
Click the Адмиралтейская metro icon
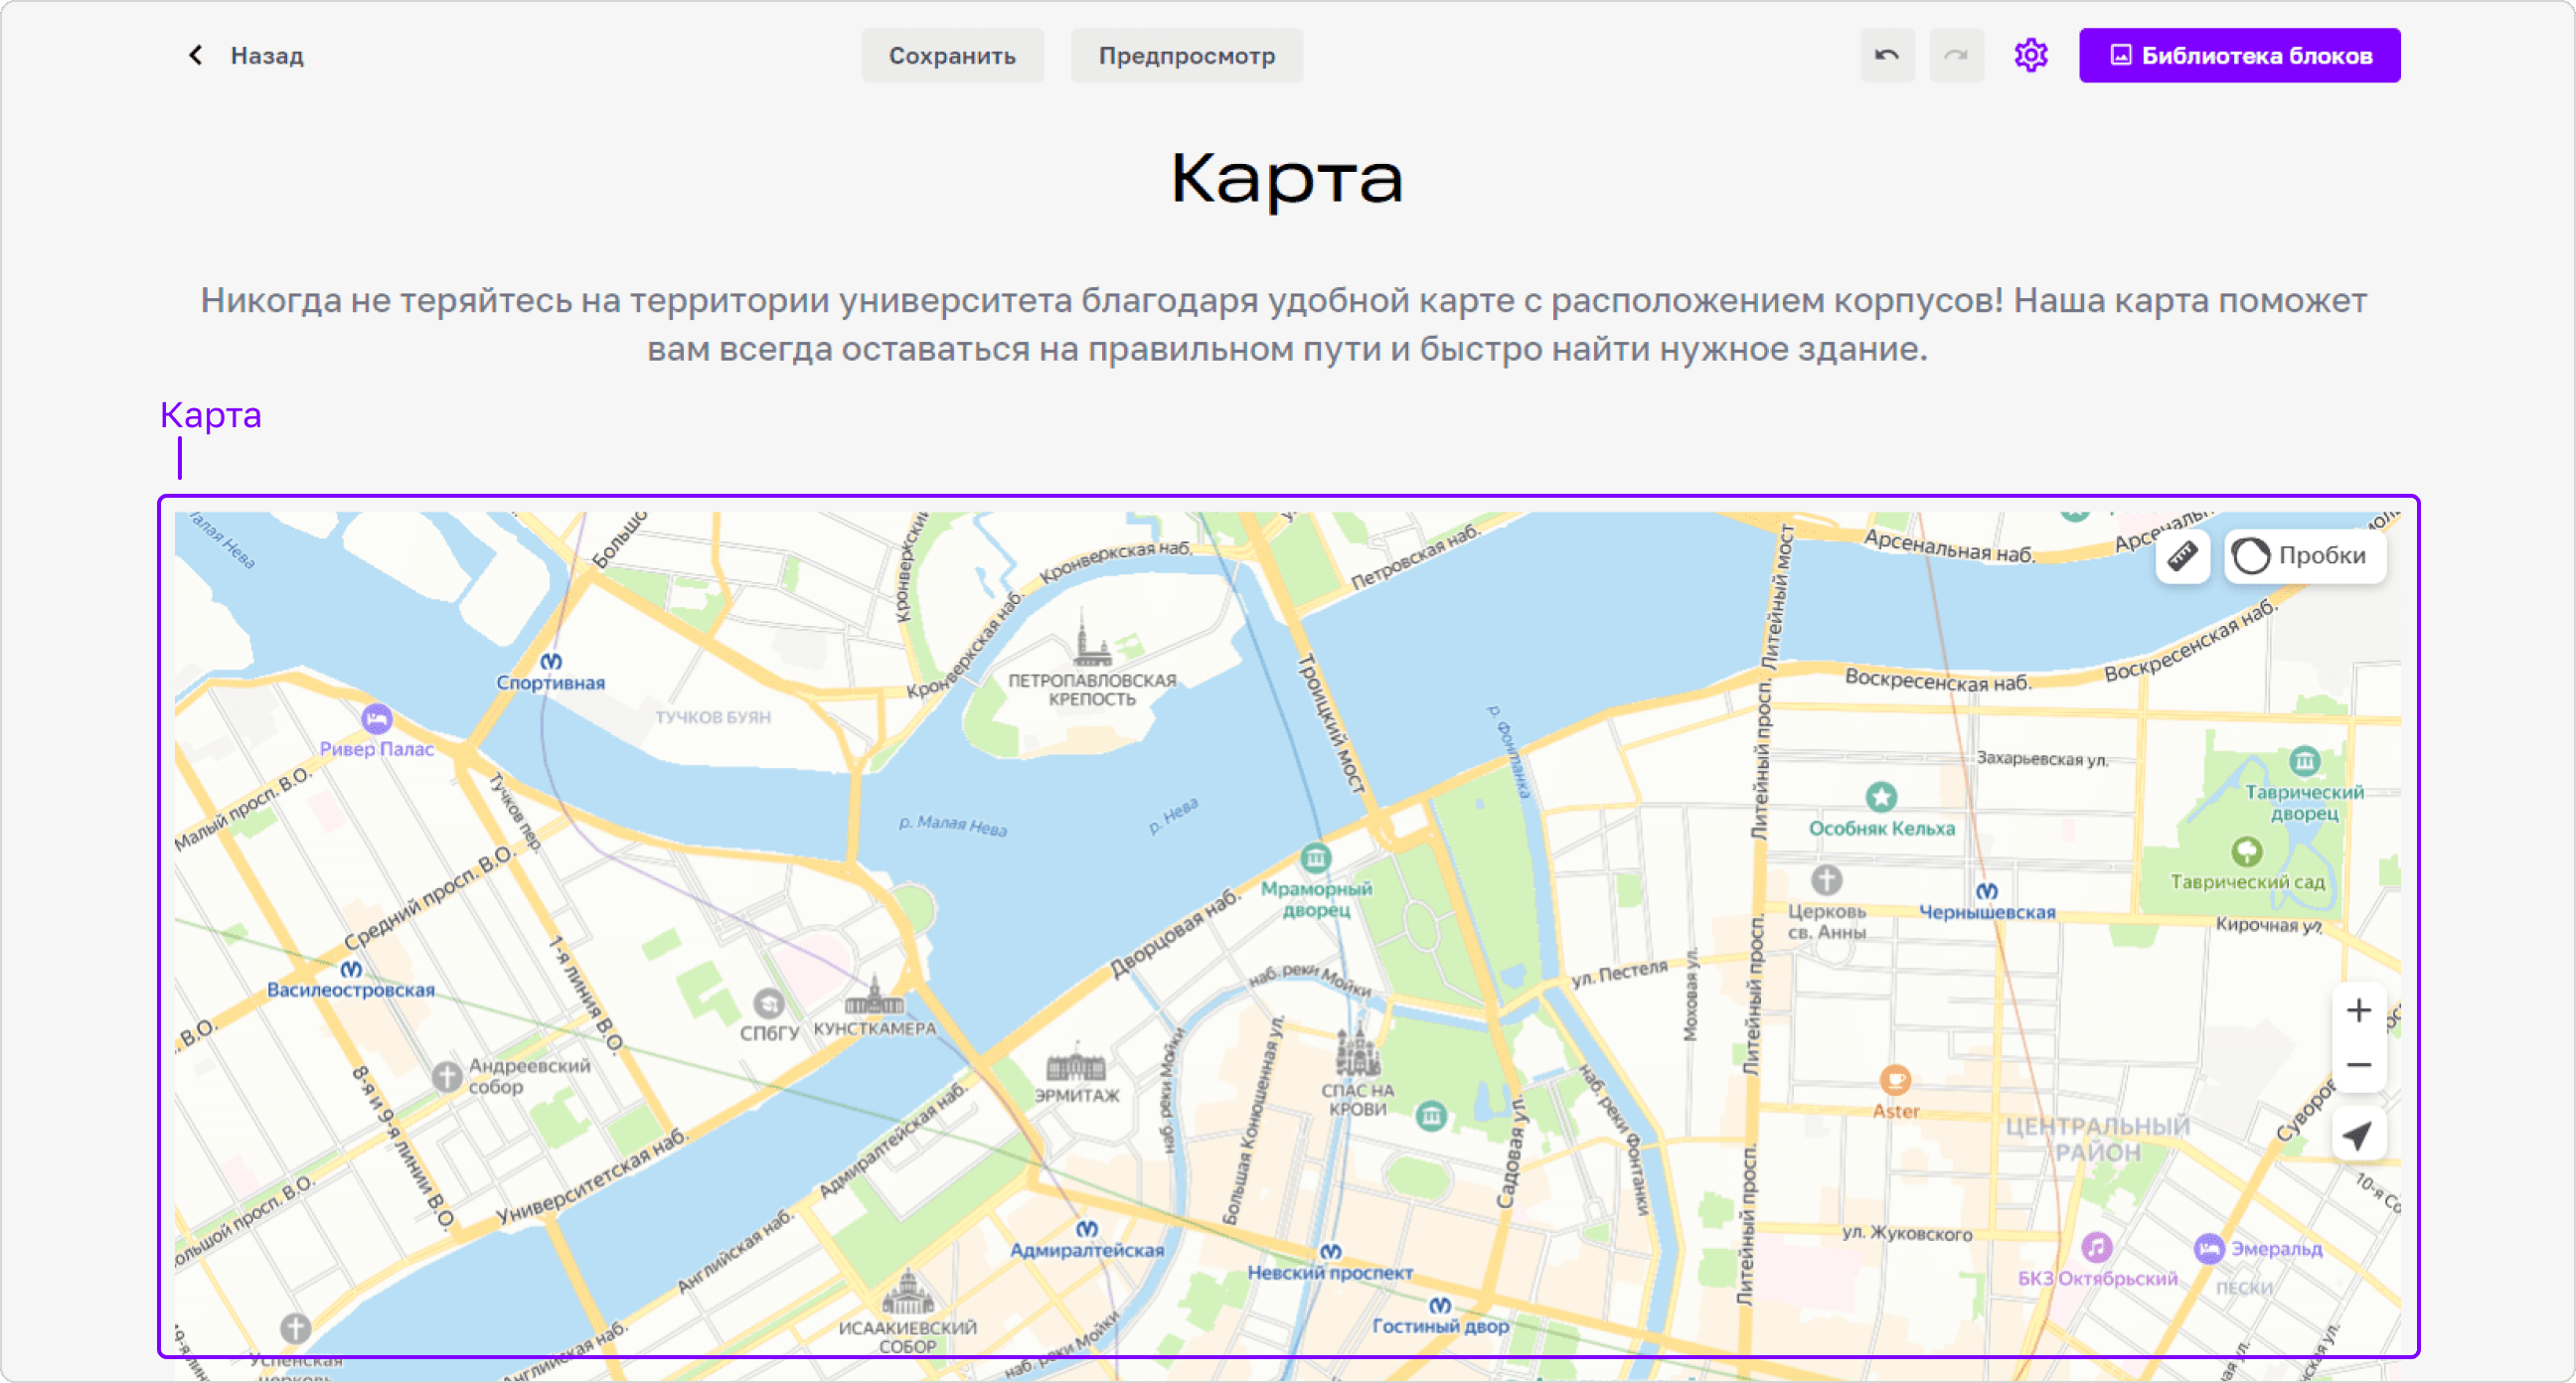pyautogui.click(x=1086, y=1228)
